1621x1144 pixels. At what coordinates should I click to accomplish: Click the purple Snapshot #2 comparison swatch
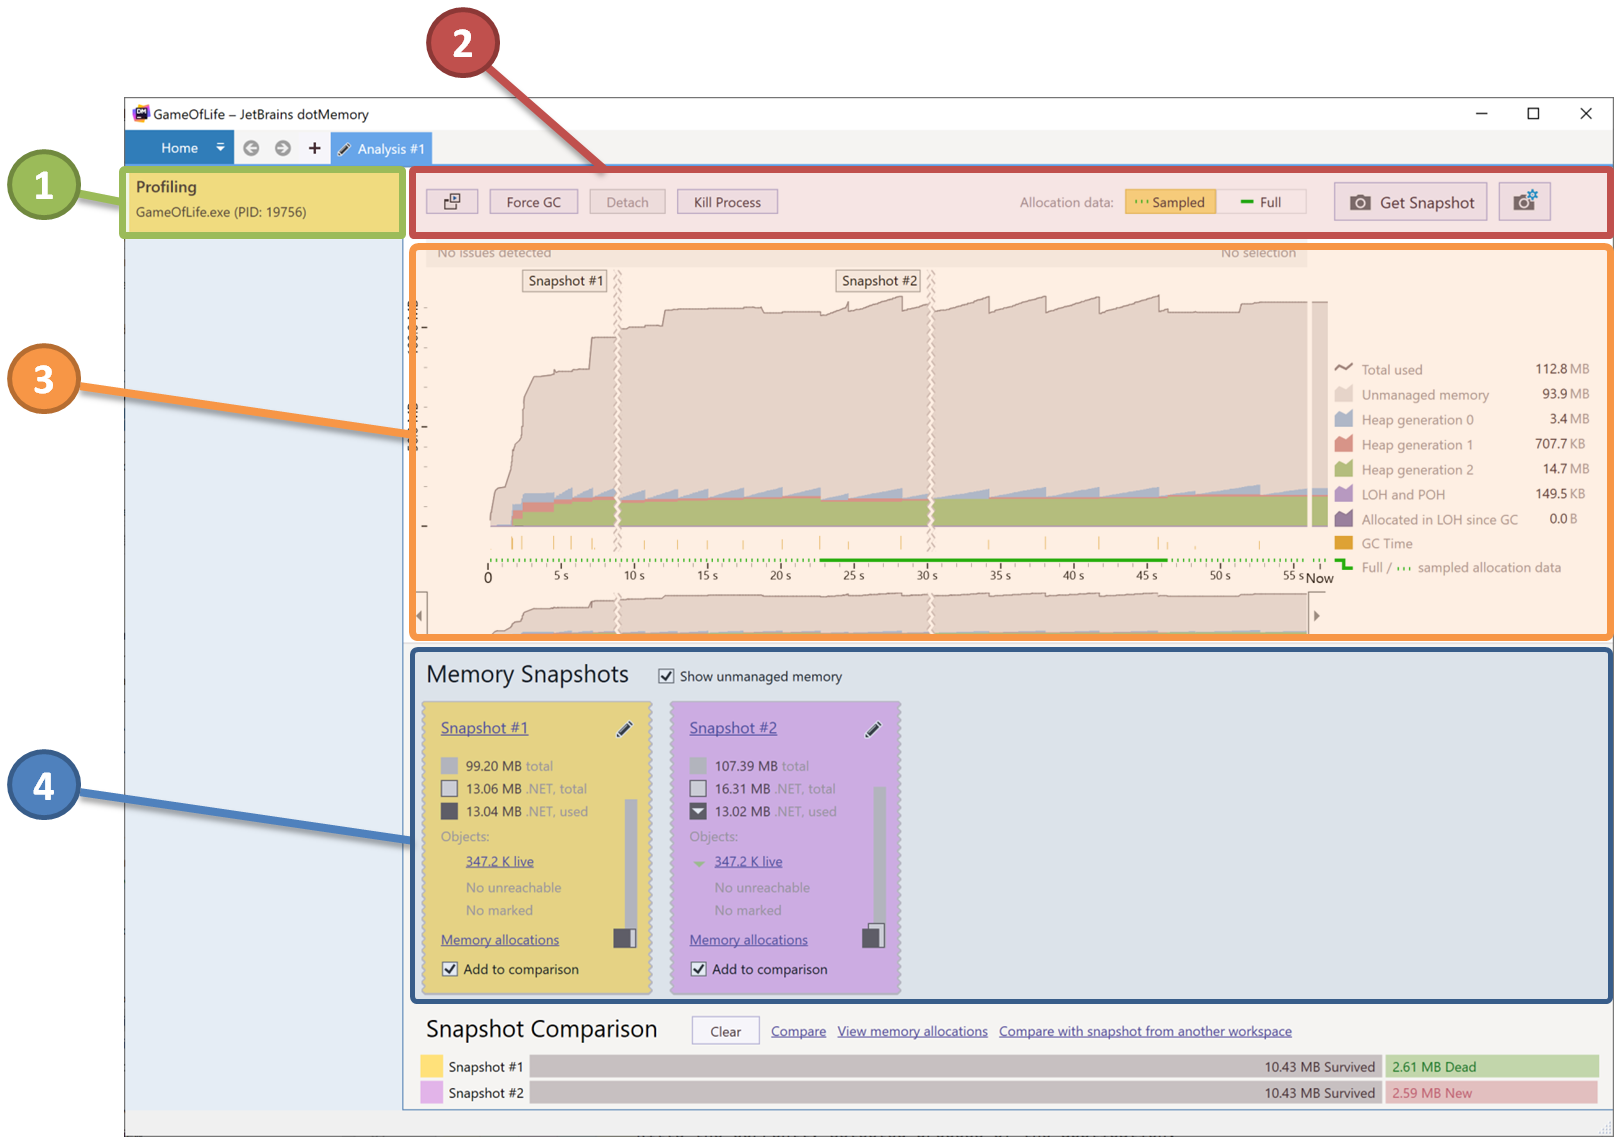point(432,1093)
